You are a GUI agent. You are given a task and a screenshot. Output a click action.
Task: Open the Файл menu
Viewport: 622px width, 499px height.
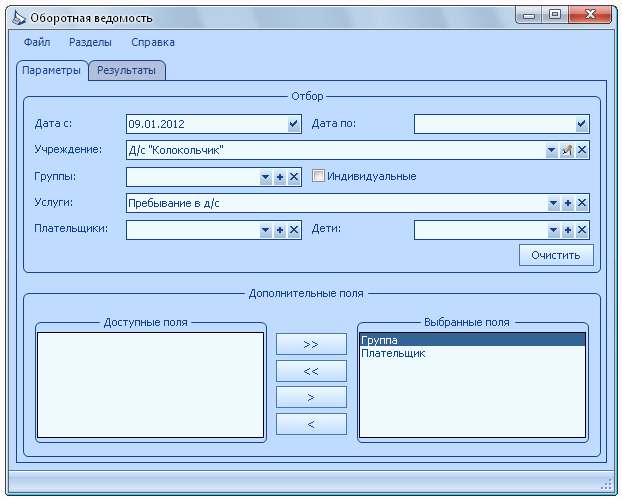pos(37,42)
